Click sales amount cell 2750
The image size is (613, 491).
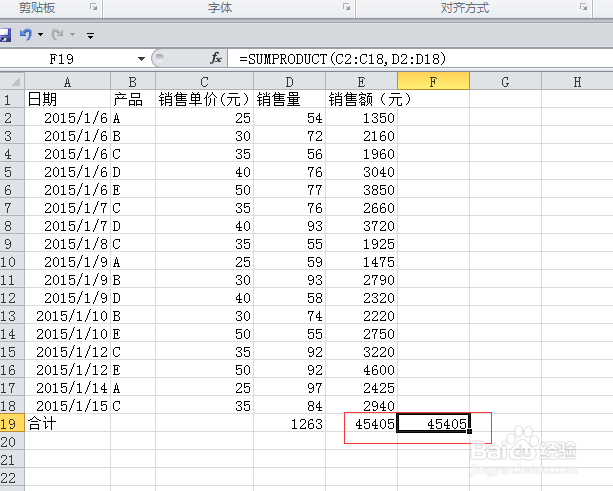[x=362, y=333]
